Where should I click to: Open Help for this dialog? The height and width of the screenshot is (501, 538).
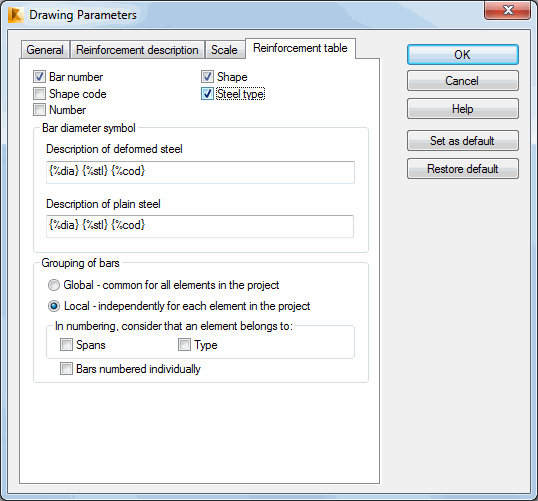click(463, 109)
